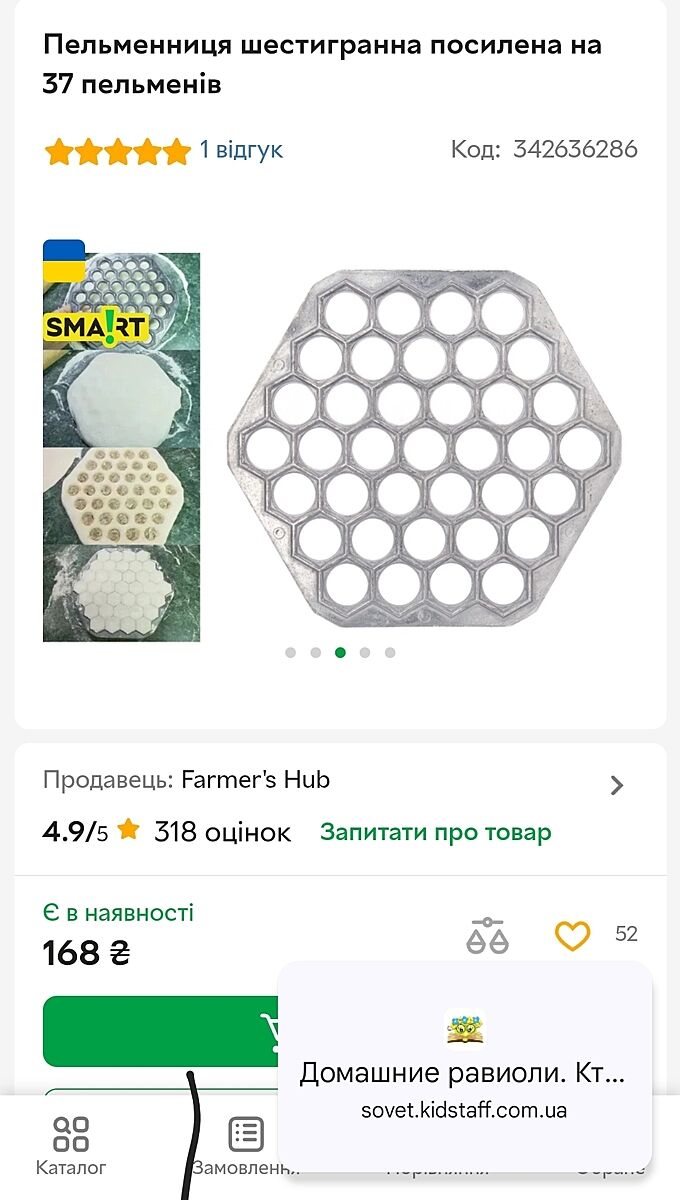680x1200 pixels.
Task: View the left collage product image
Action: tap(121, 446)
